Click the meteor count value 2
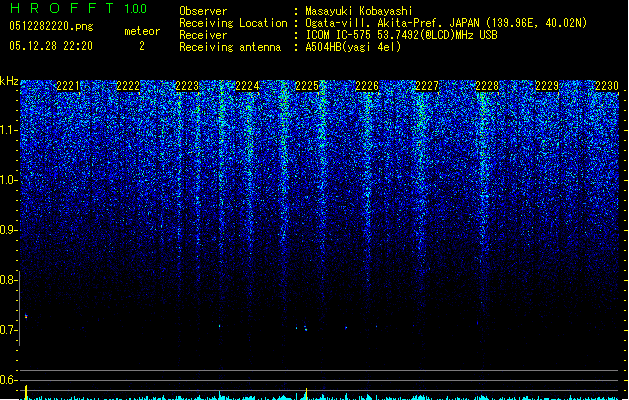This screenshot has height=400, width=629. (x=142, y=46)
